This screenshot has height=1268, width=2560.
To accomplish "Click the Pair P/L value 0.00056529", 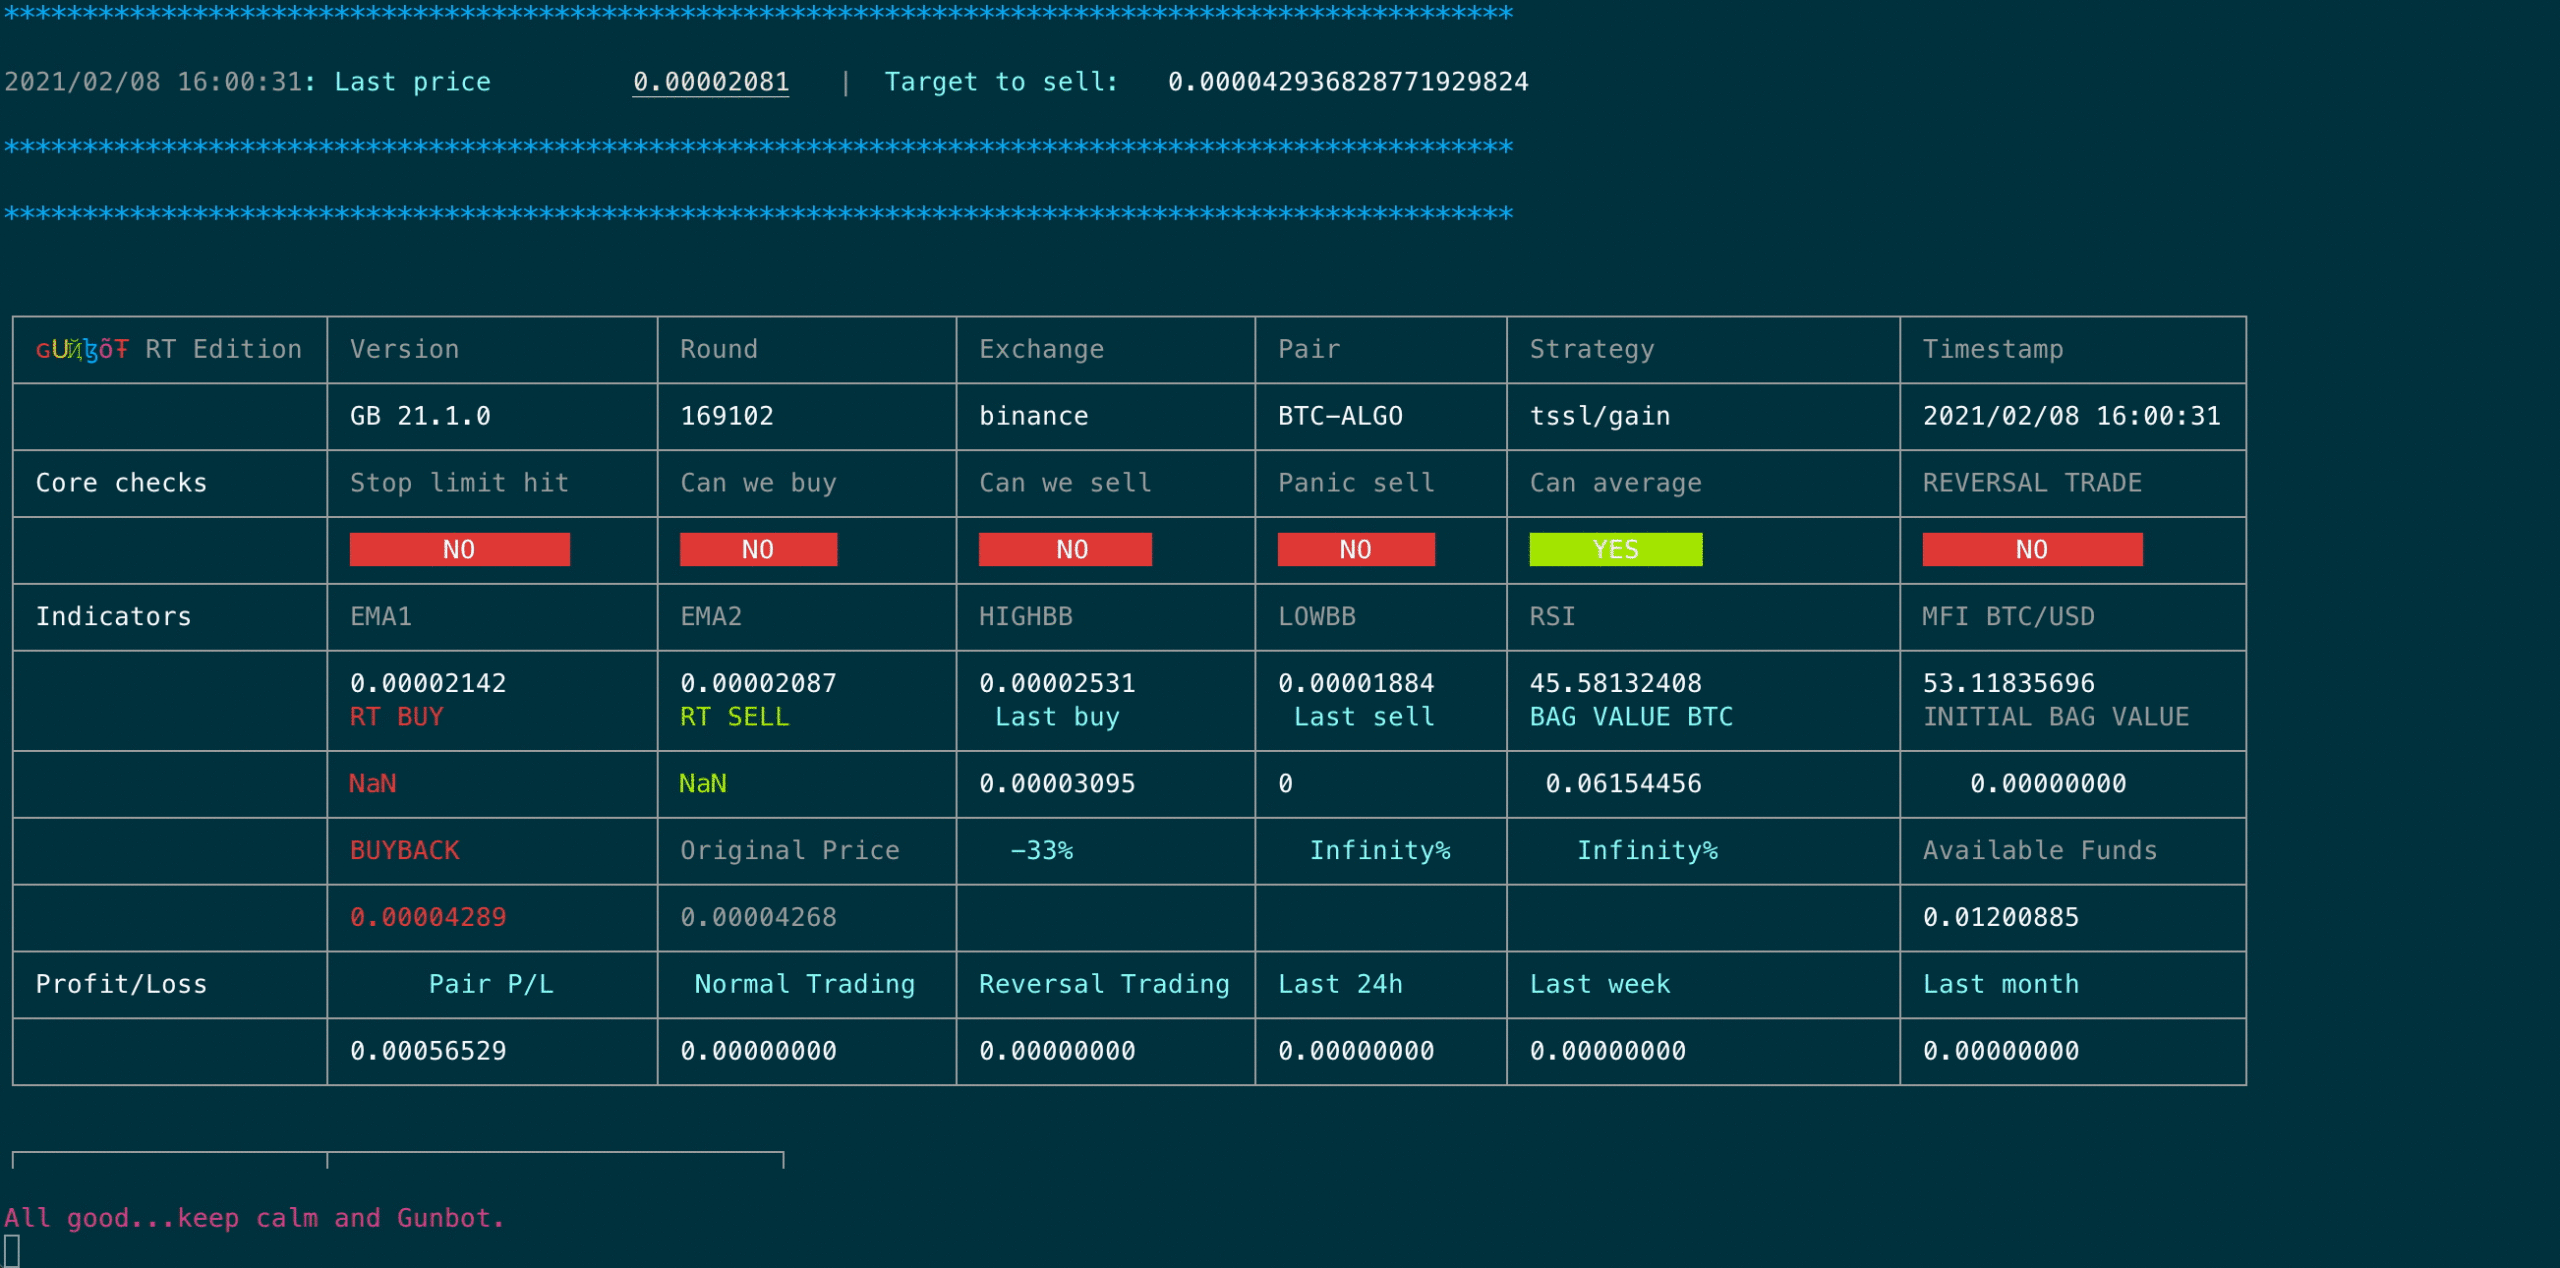I will click(428, 1051).
